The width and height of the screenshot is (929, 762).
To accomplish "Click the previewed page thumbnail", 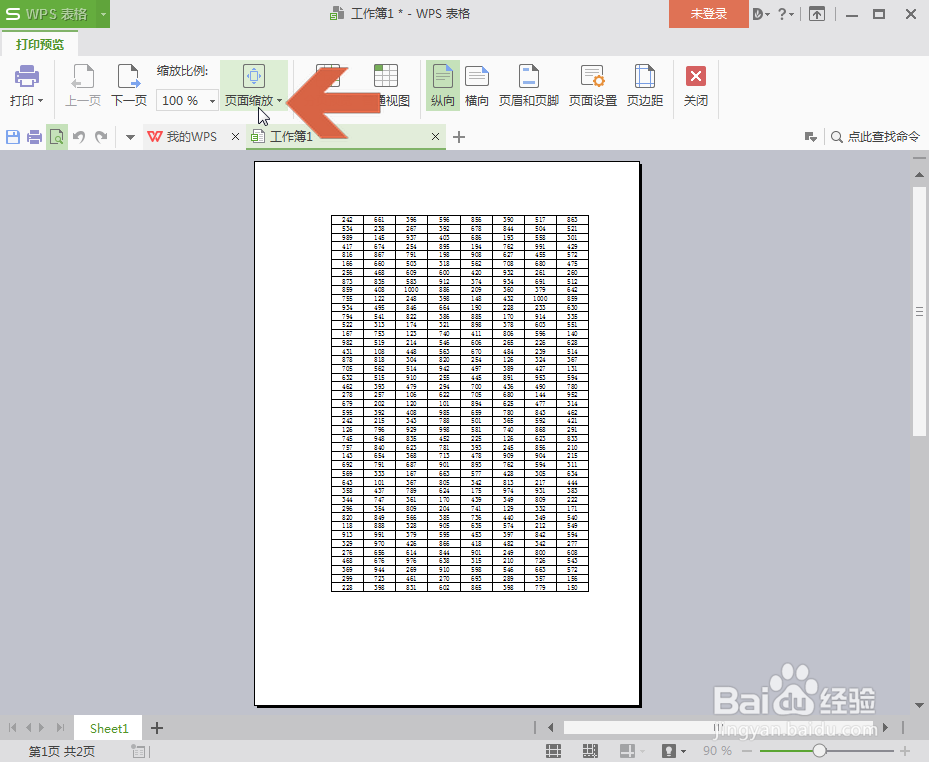I will 447,433.
